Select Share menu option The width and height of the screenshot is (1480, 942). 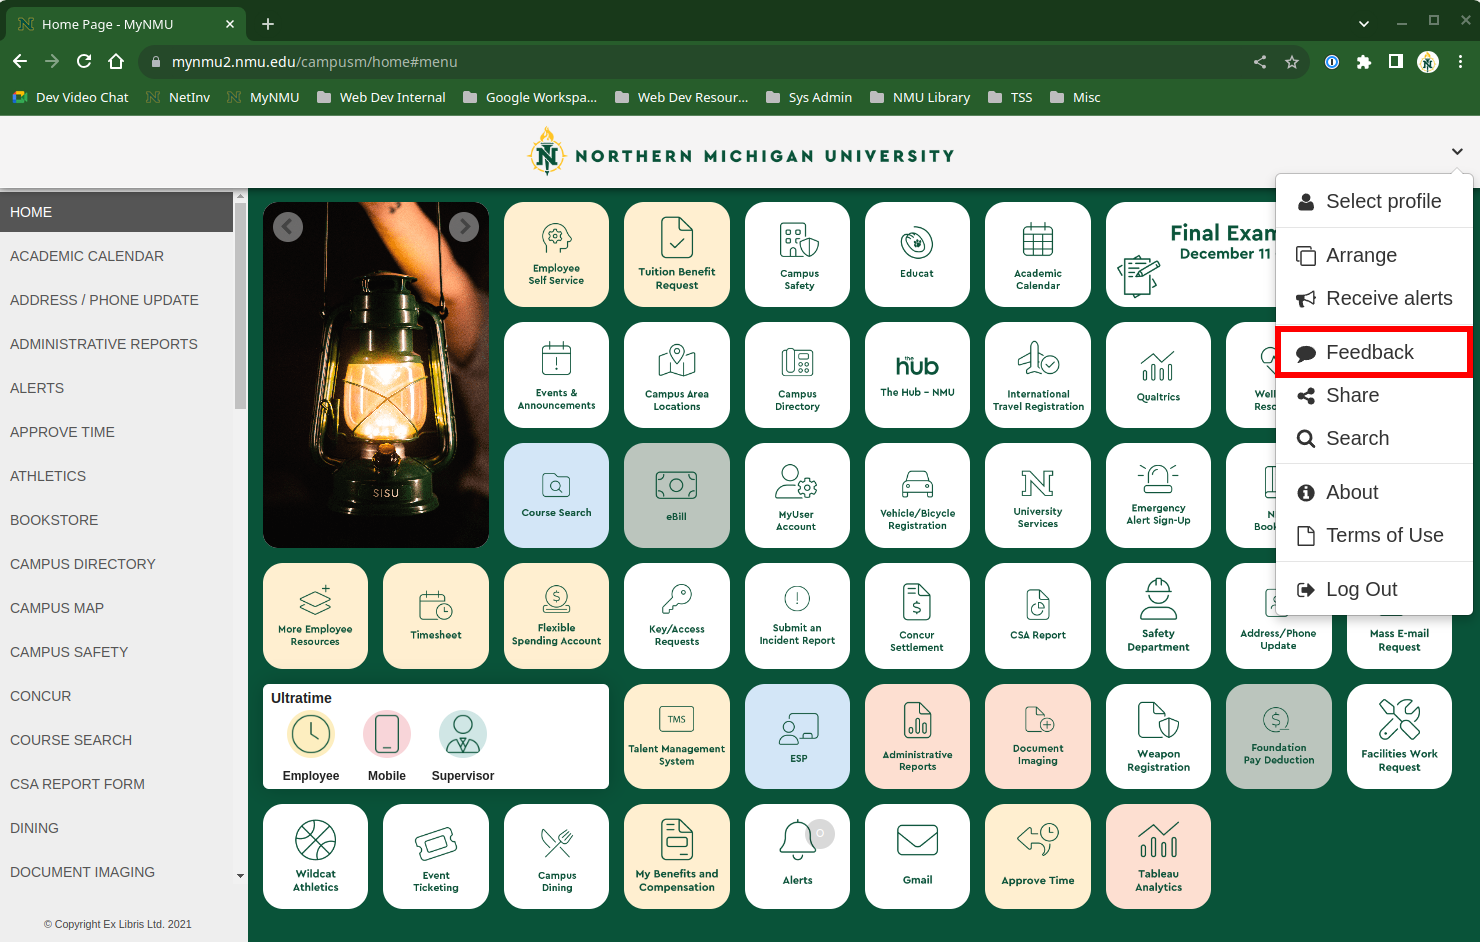pyautogui.click(x=1374, y=395)
